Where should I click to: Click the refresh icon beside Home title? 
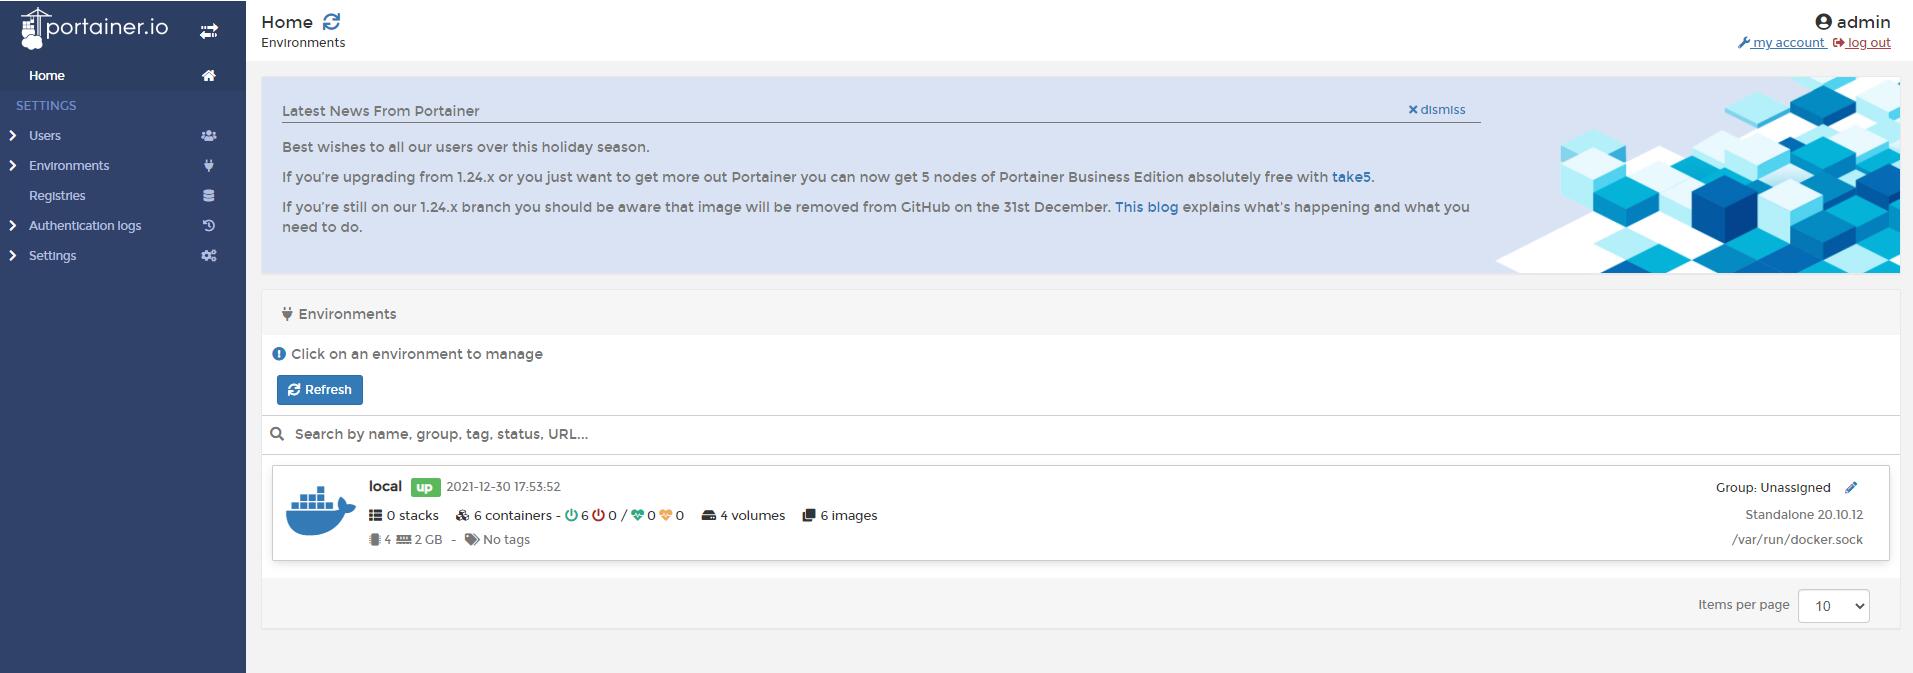tap(331, 22)
